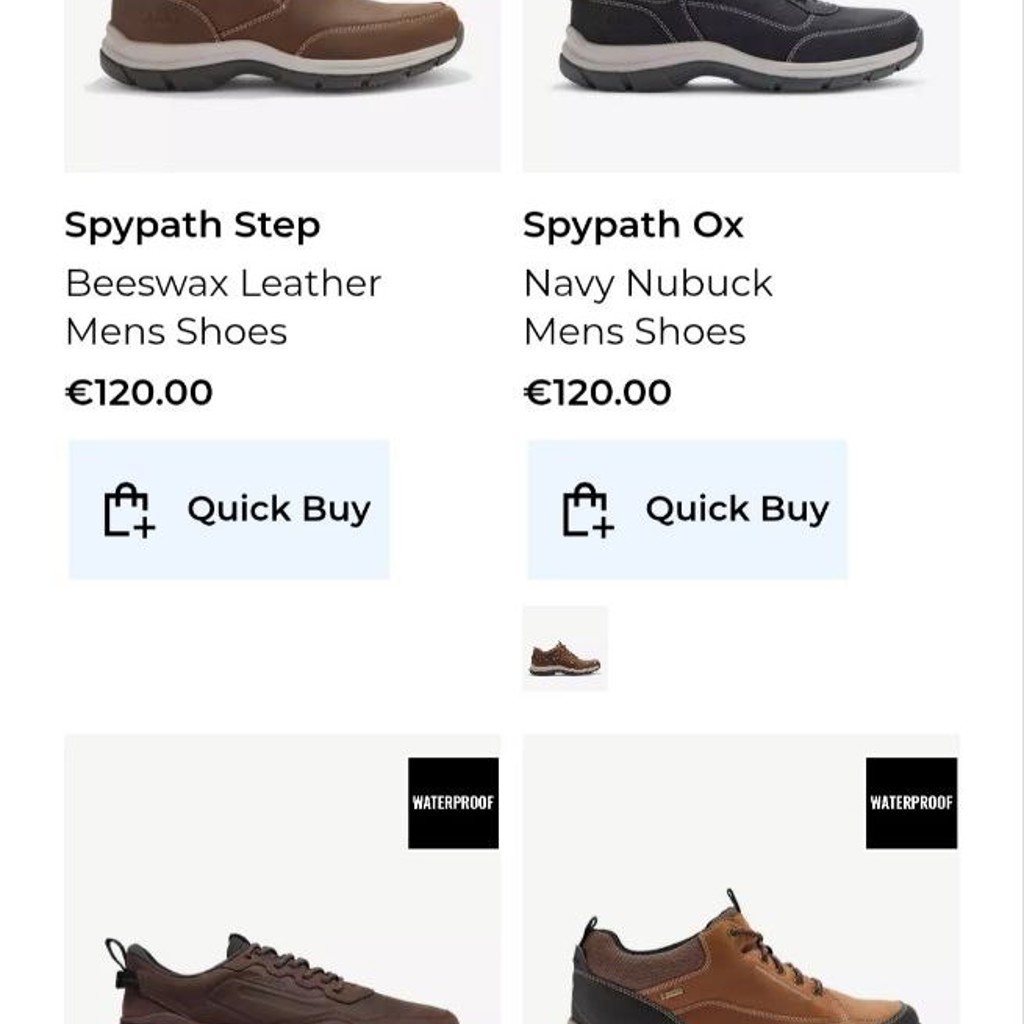Click the shopping bag icon for Spypath Step
This screenshot has width=1024, height=1024.
click(x=129, y=510)
